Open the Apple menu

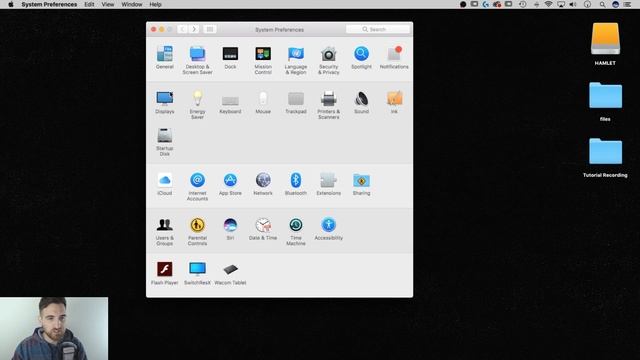(11, 4)
